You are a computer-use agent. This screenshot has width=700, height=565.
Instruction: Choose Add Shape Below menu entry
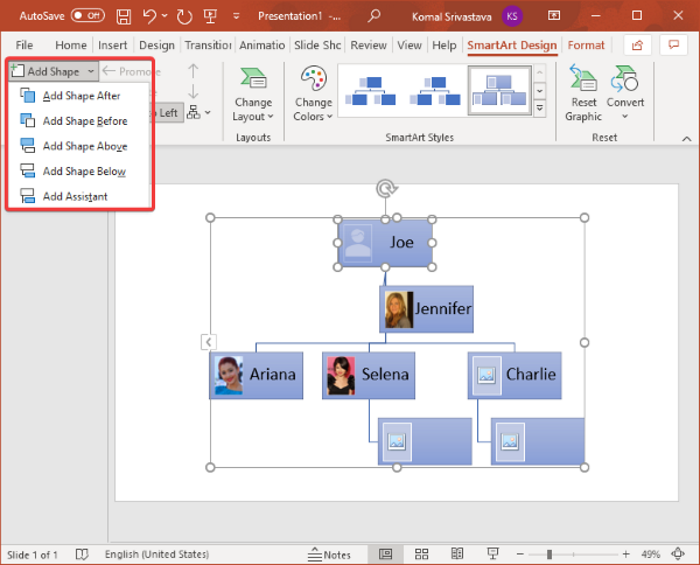click(x=83, y=171)
